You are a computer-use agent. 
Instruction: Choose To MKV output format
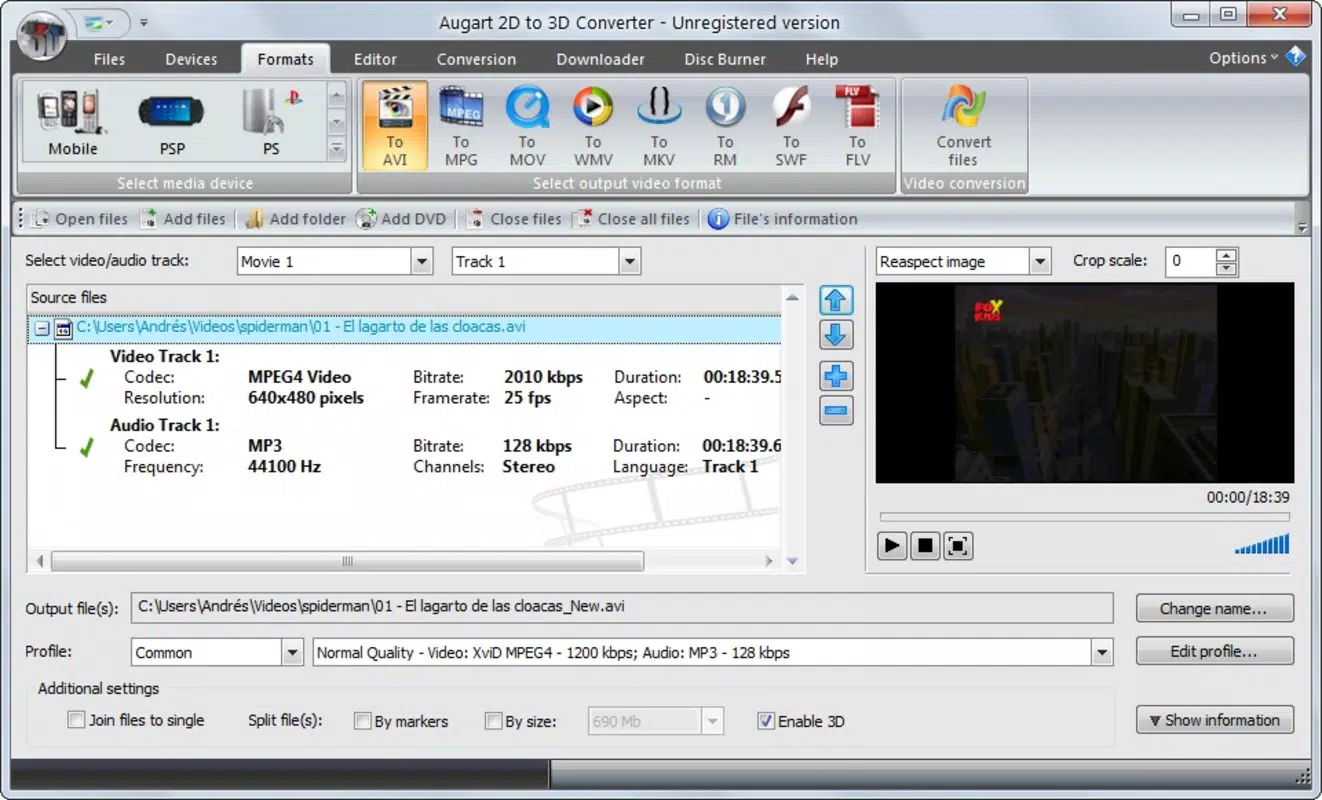coord(659,126)
